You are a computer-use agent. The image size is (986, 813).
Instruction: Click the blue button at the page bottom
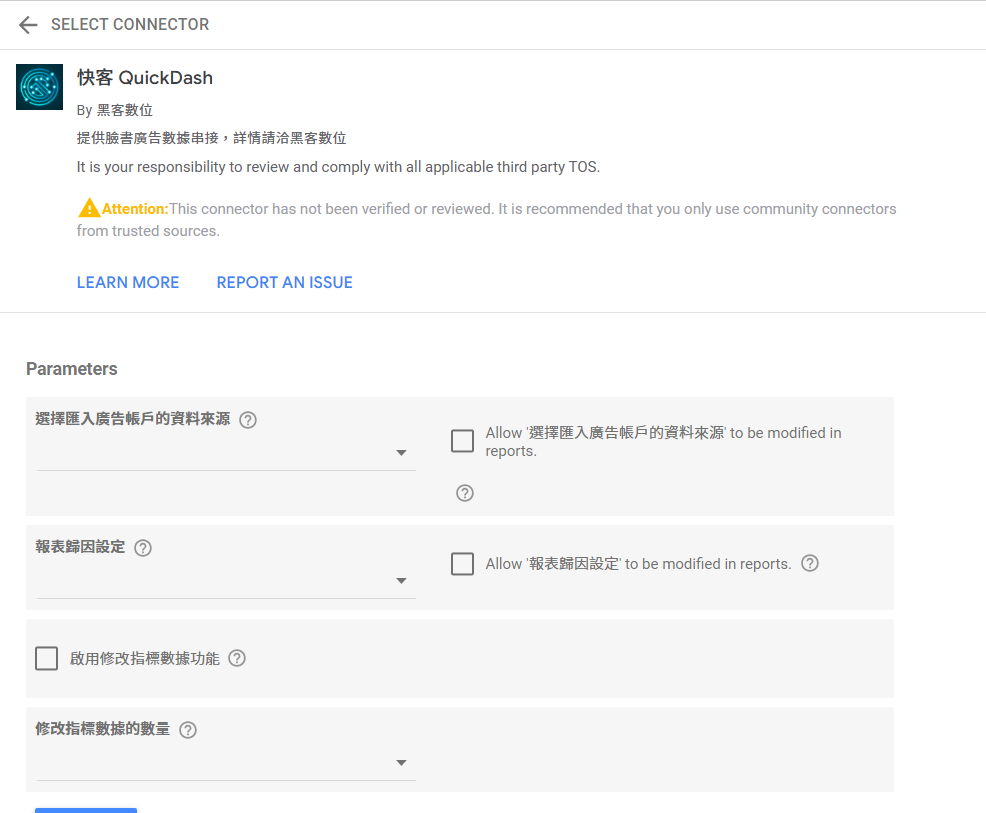86,810
